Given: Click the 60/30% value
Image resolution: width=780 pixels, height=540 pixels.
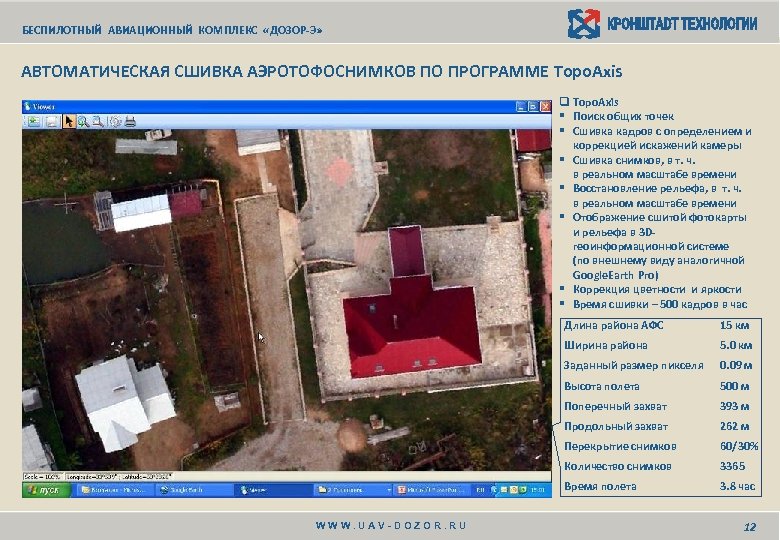Looking at the screenshot, I should pos(739,446).
